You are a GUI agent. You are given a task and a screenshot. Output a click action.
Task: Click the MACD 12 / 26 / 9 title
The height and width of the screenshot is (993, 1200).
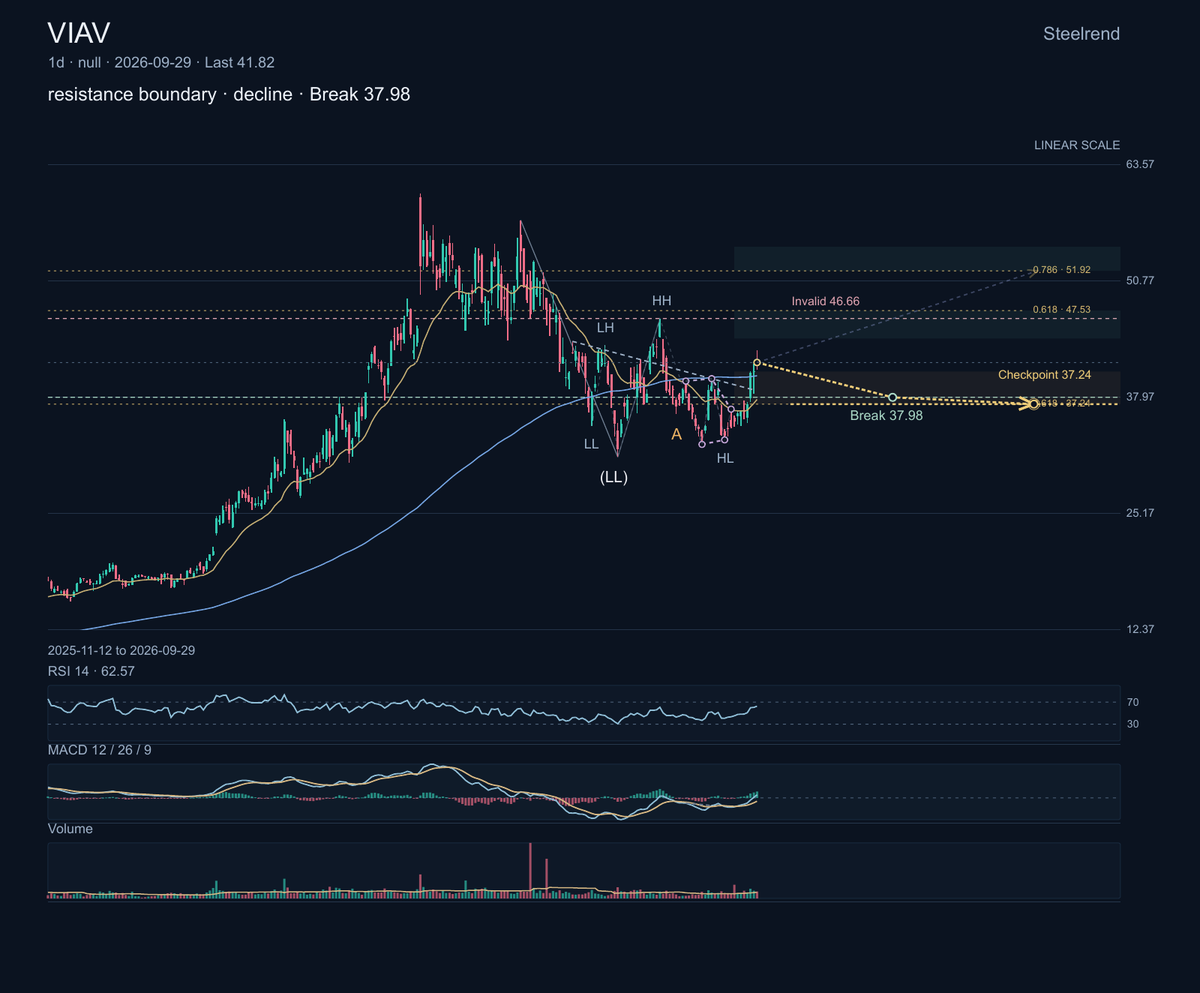[x=100, y=749]
